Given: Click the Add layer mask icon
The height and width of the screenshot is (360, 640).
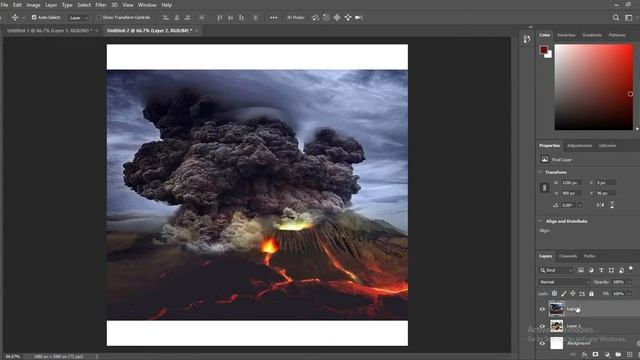Looking at the screenshot, I should [x=596, y=355].
